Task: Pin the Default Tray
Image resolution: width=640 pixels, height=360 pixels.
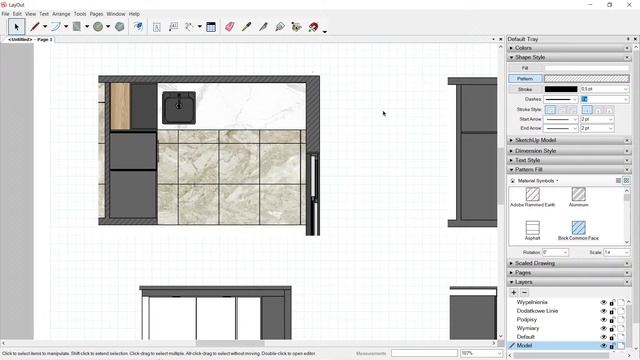Action: click(628, 39)
